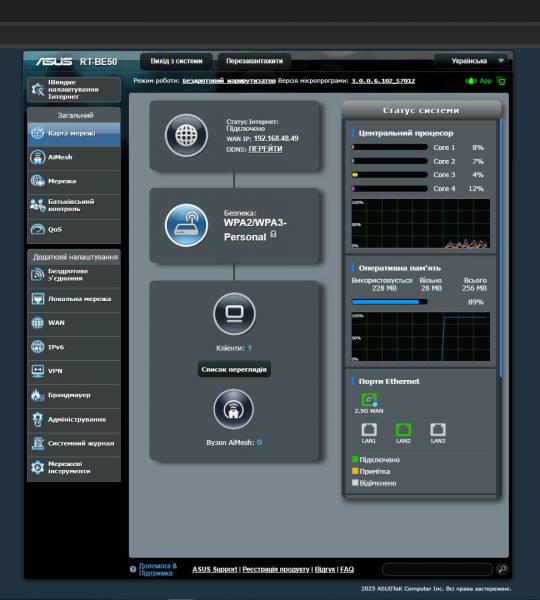This screenshot has width=540, height=600.
Task: Click the WAN IP 192.168.48.49 text
Action: (x=276, y=139)
